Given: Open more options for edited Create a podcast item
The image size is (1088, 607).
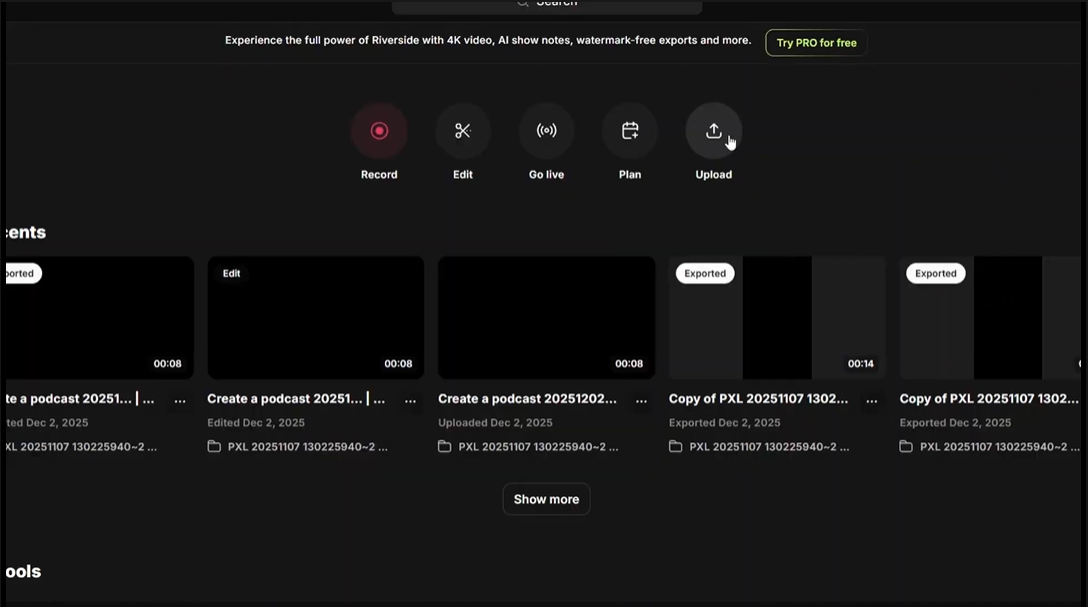Looking at the screenshot, I should click(x=410, y=400).
